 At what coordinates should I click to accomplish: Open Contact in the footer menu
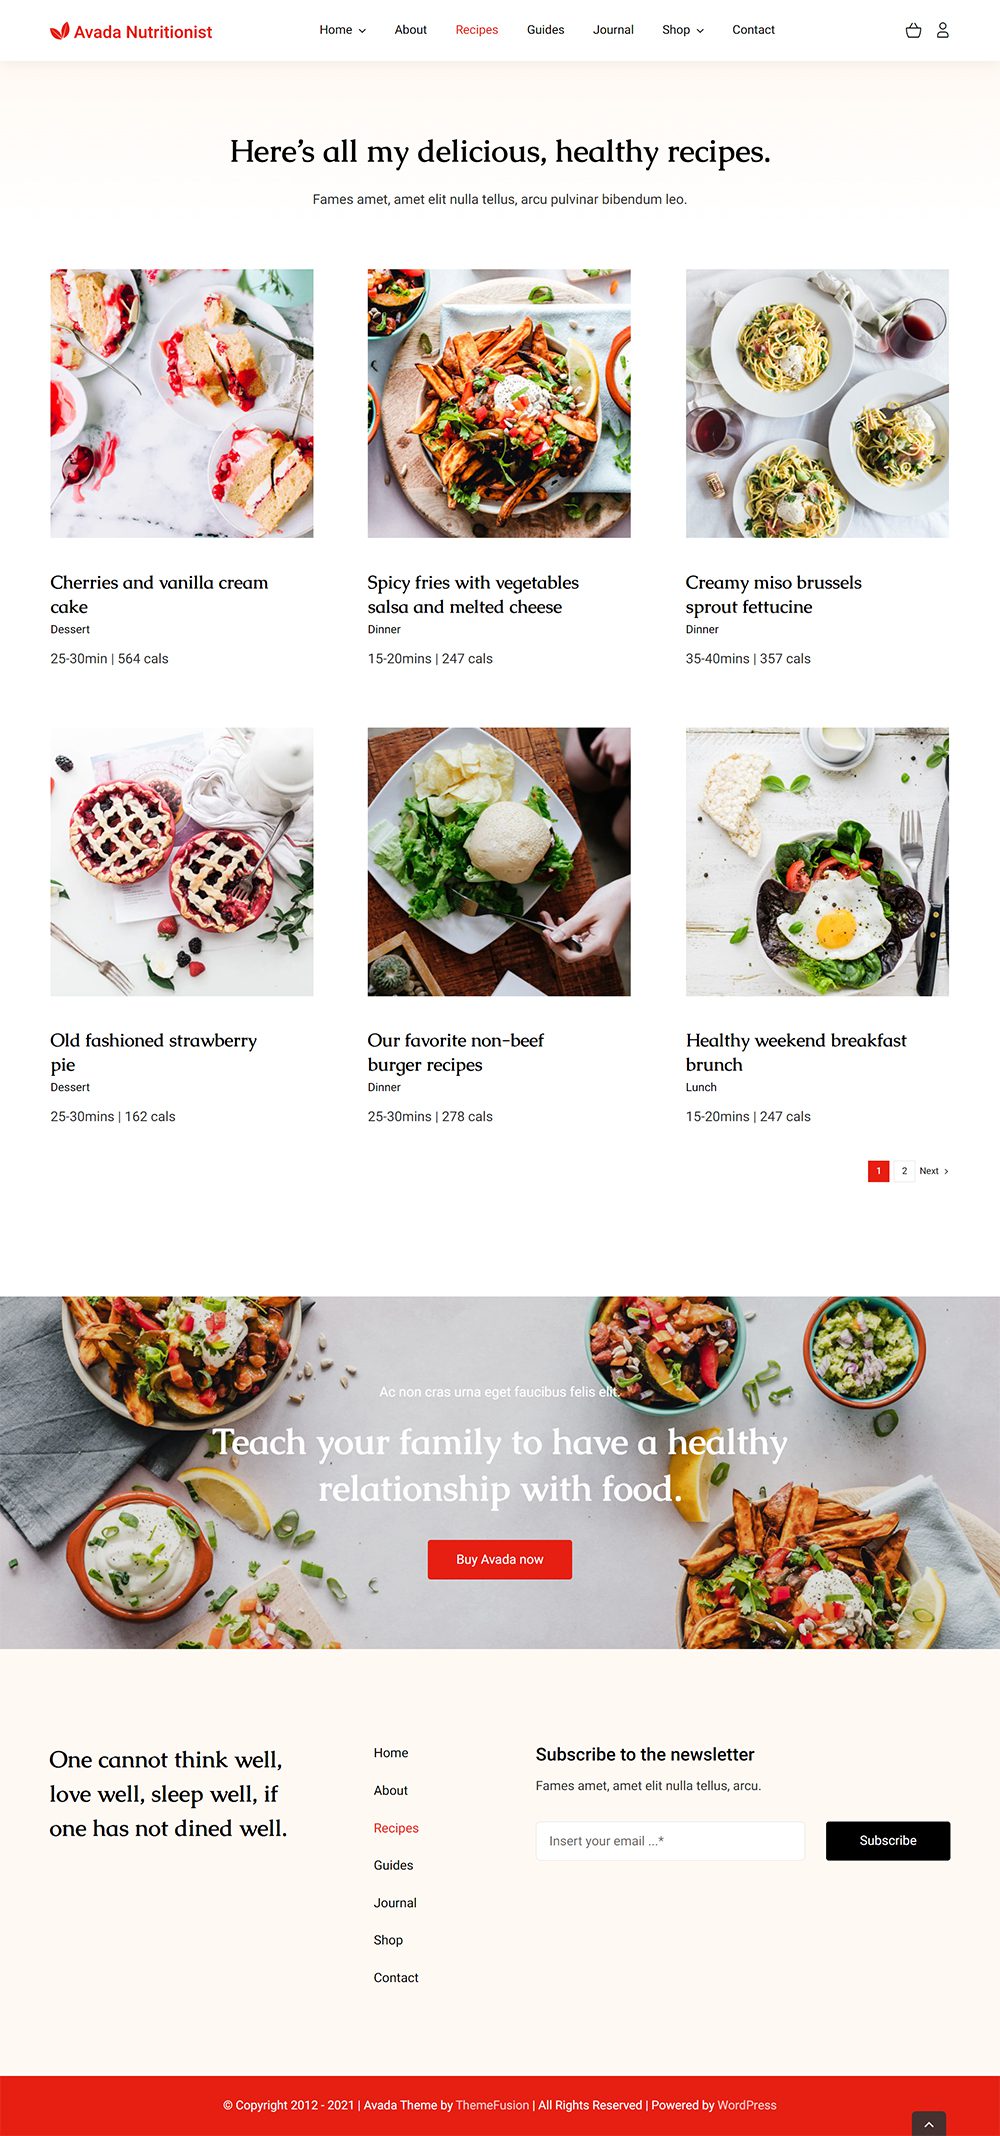pos(396,1978)
